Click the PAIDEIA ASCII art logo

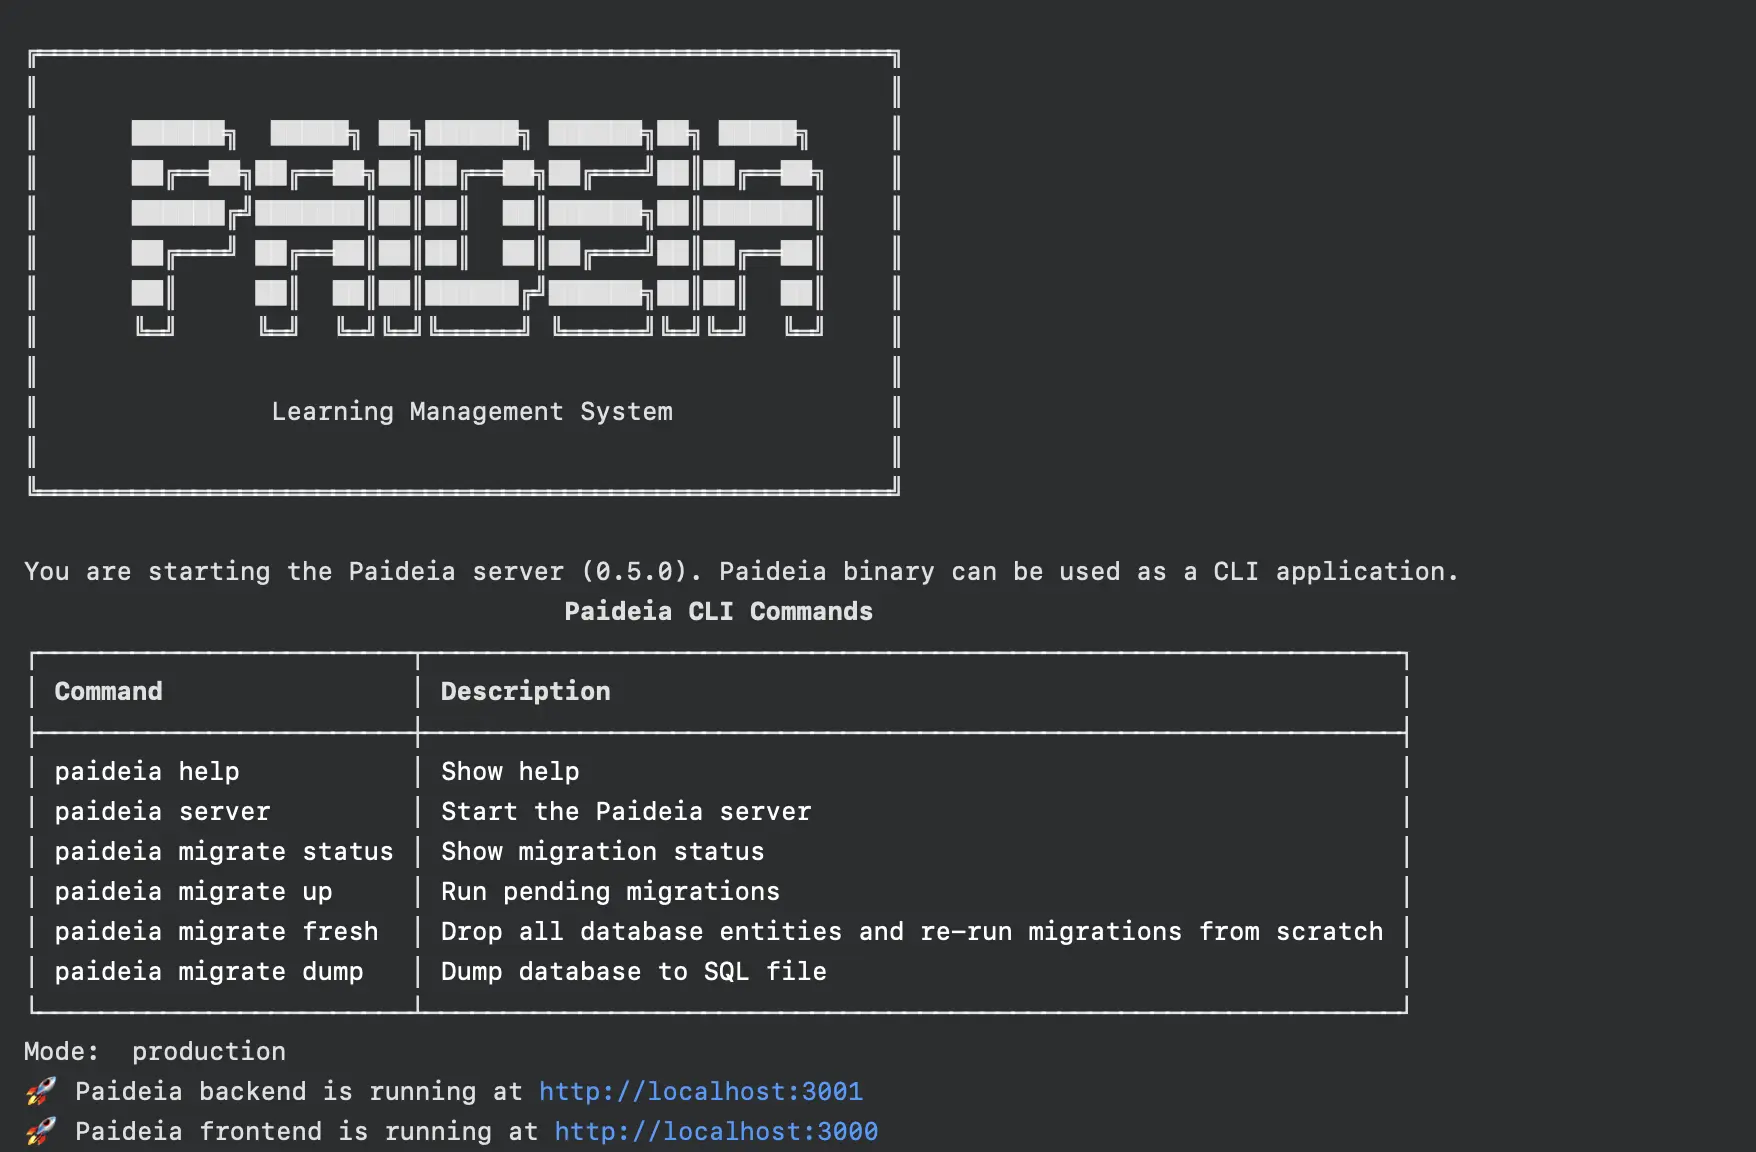[476, 228]
